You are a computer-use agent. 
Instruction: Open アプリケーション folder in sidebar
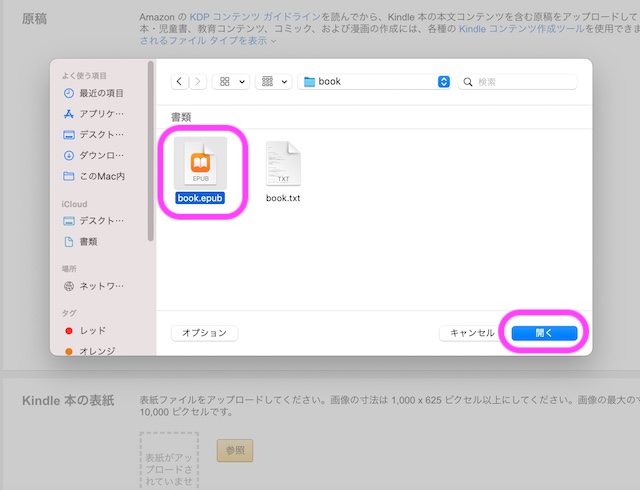pyautogui.click(x=100, y=114)
